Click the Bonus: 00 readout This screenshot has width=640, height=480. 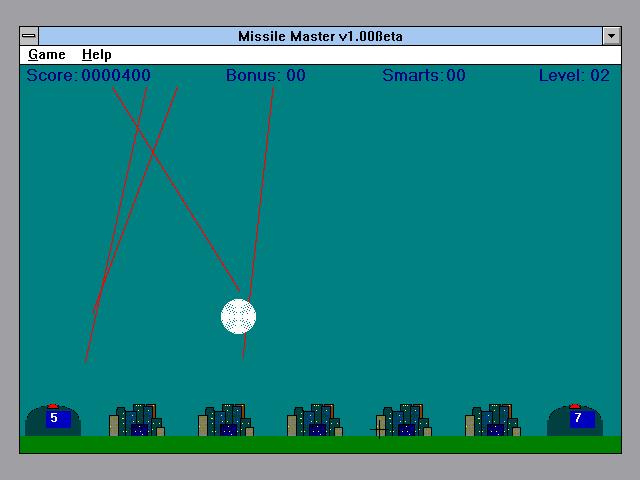(x=266, y=76)
